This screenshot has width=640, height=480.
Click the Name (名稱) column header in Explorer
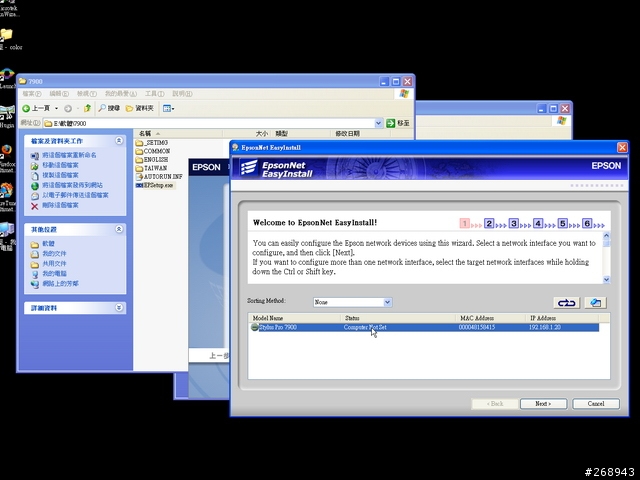[x=178, y=133]
